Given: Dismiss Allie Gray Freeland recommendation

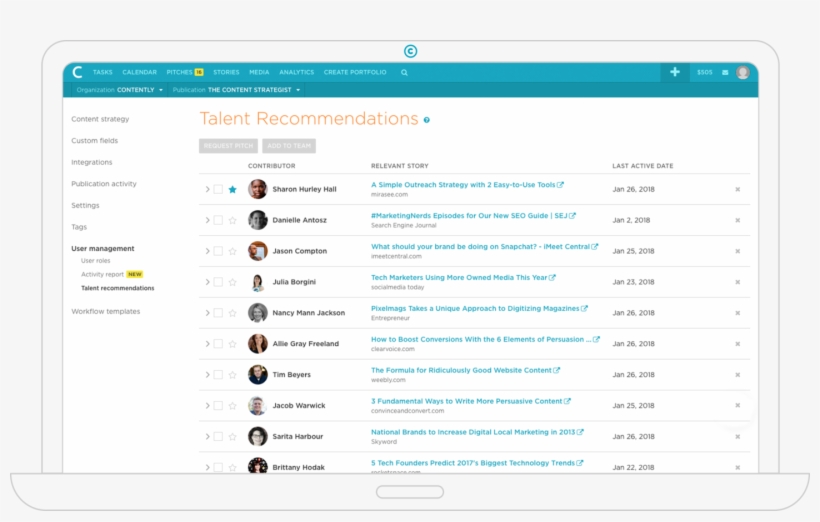Looking at the screenshot, I should [x=737, y=344].
